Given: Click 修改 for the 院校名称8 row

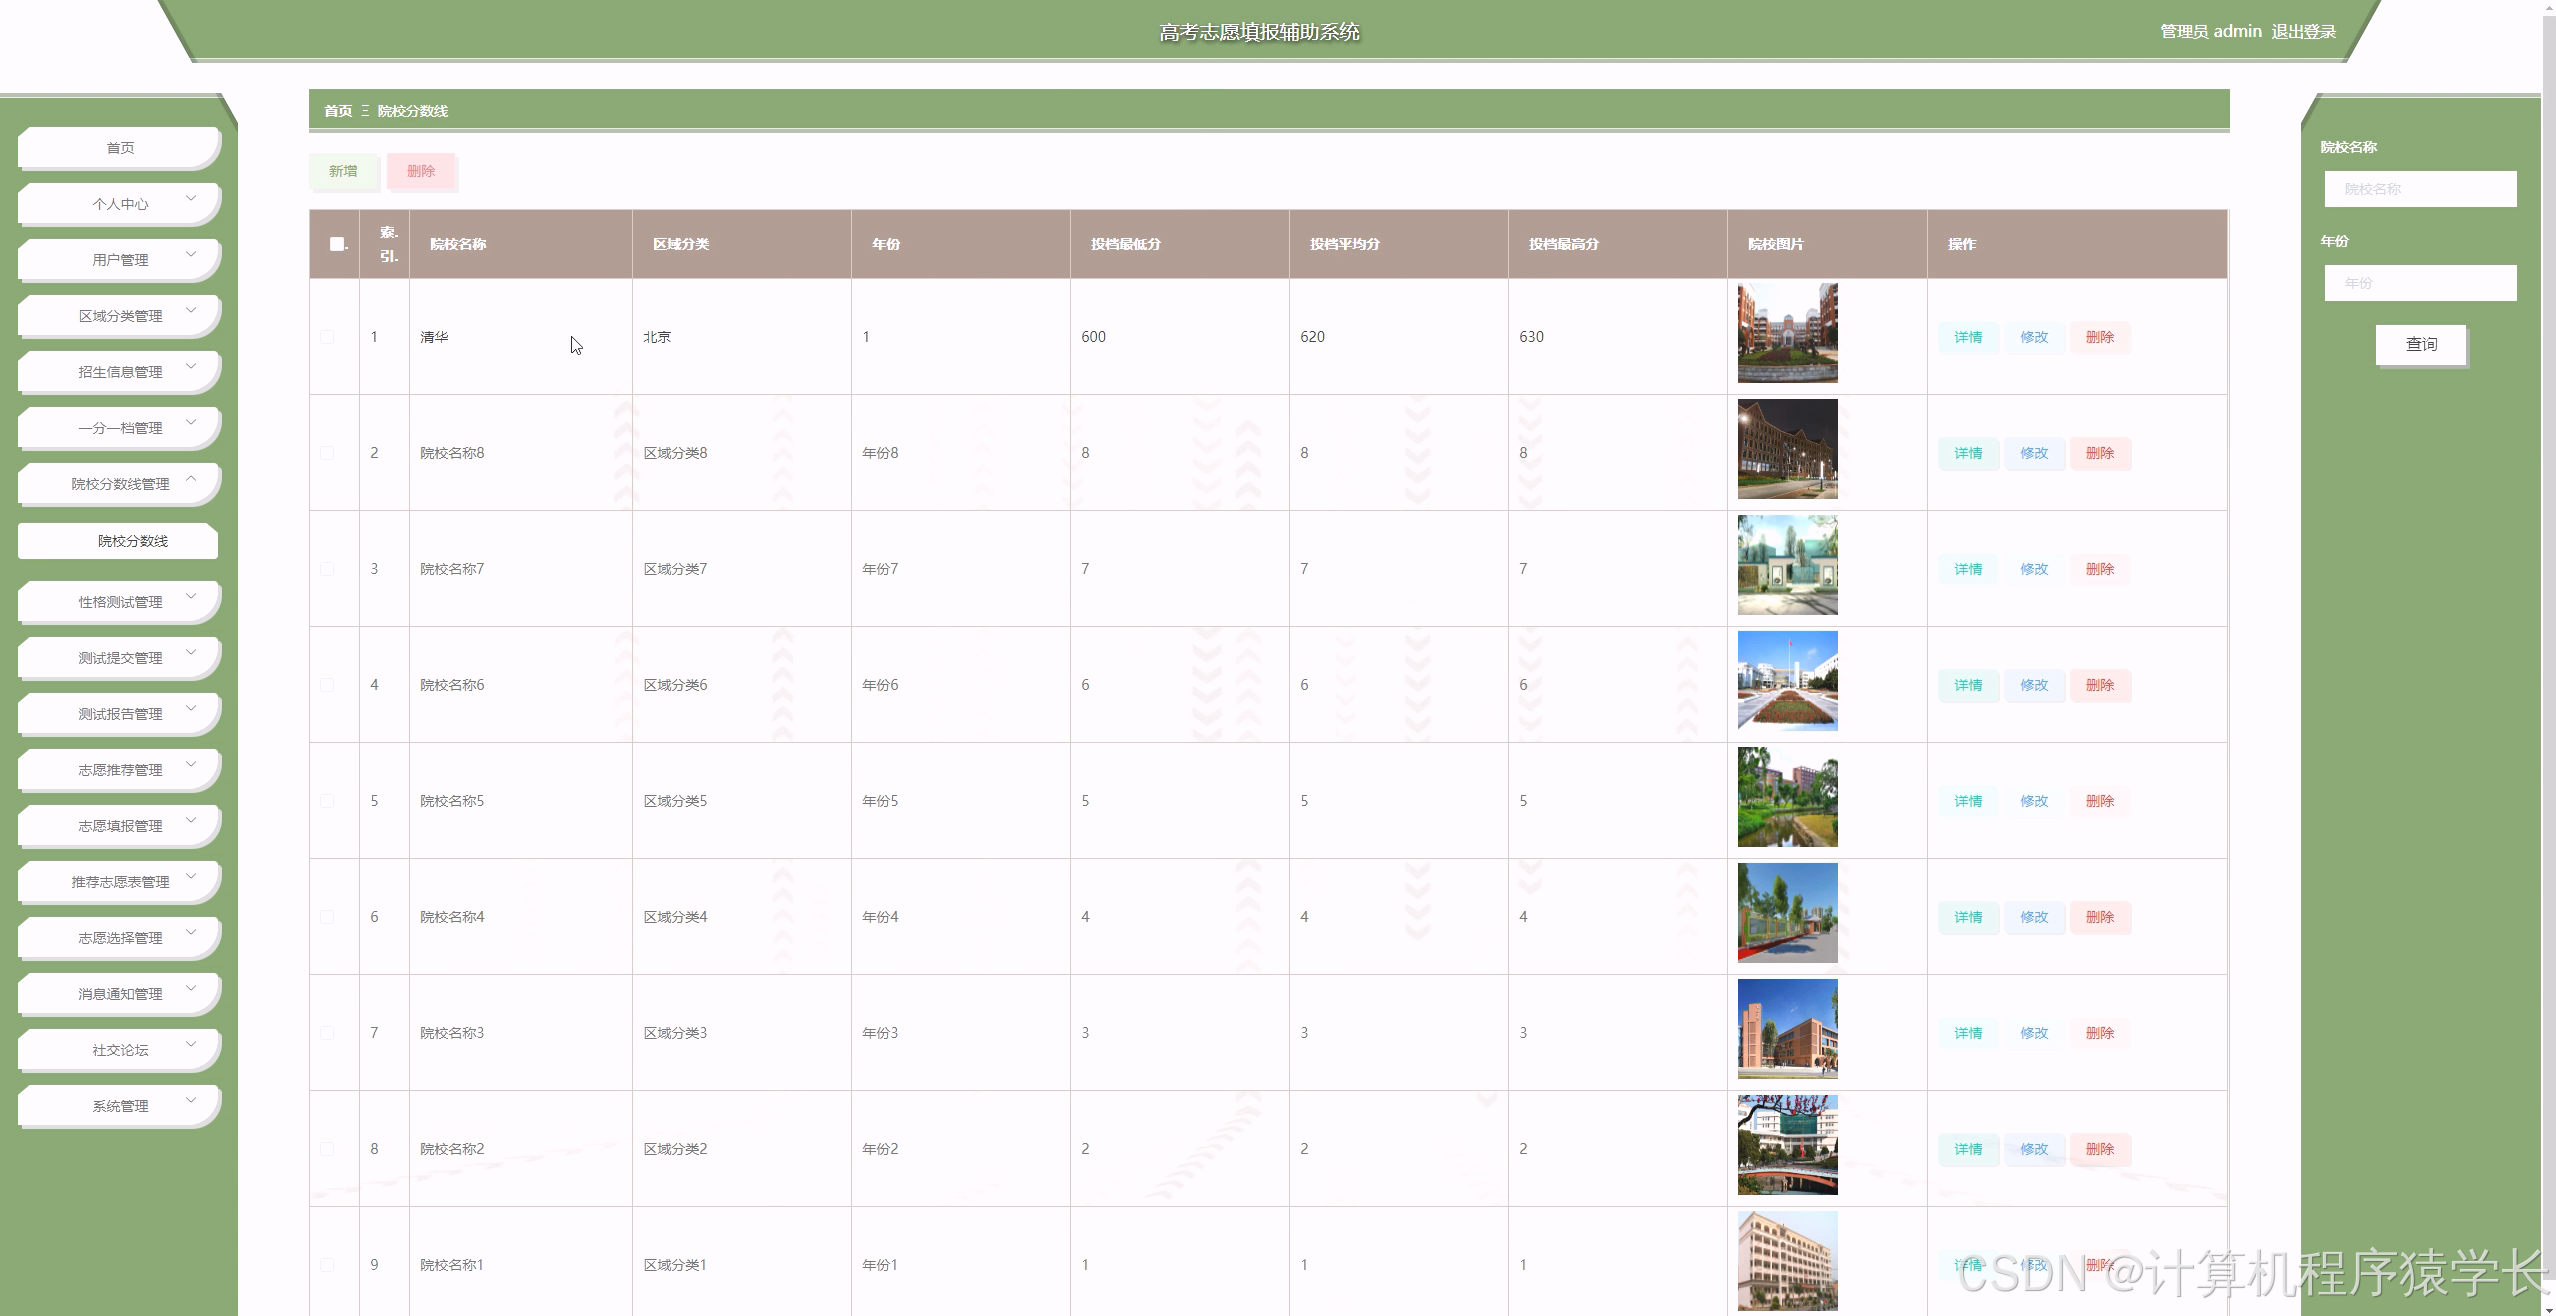Looking at the screenshot, I should 2033,453.
